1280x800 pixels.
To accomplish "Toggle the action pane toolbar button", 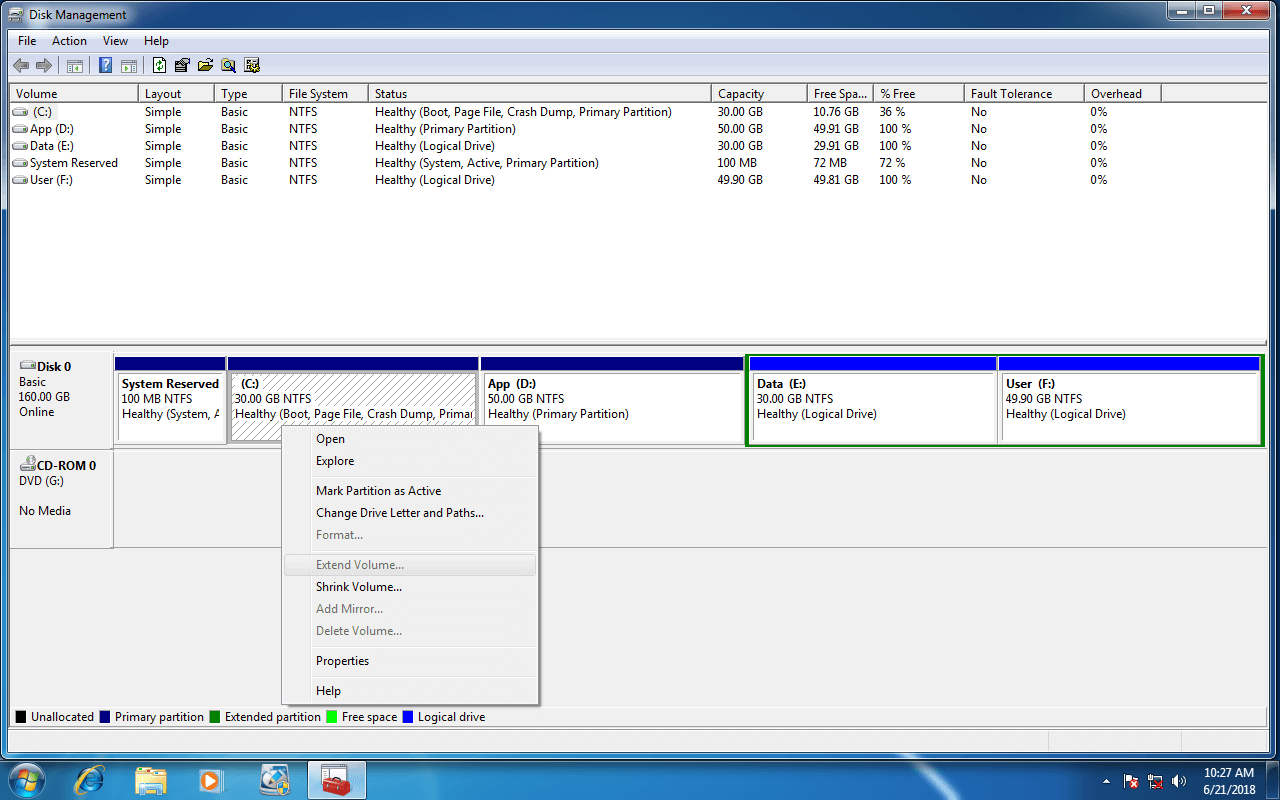I will [129, 66].
